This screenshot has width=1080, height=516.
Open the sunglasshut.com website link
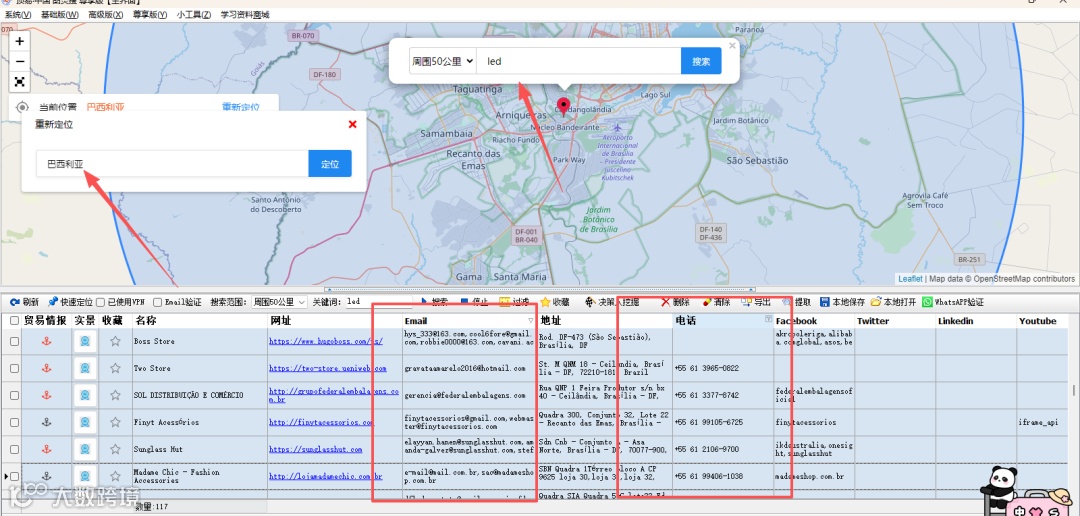(315, 449)
